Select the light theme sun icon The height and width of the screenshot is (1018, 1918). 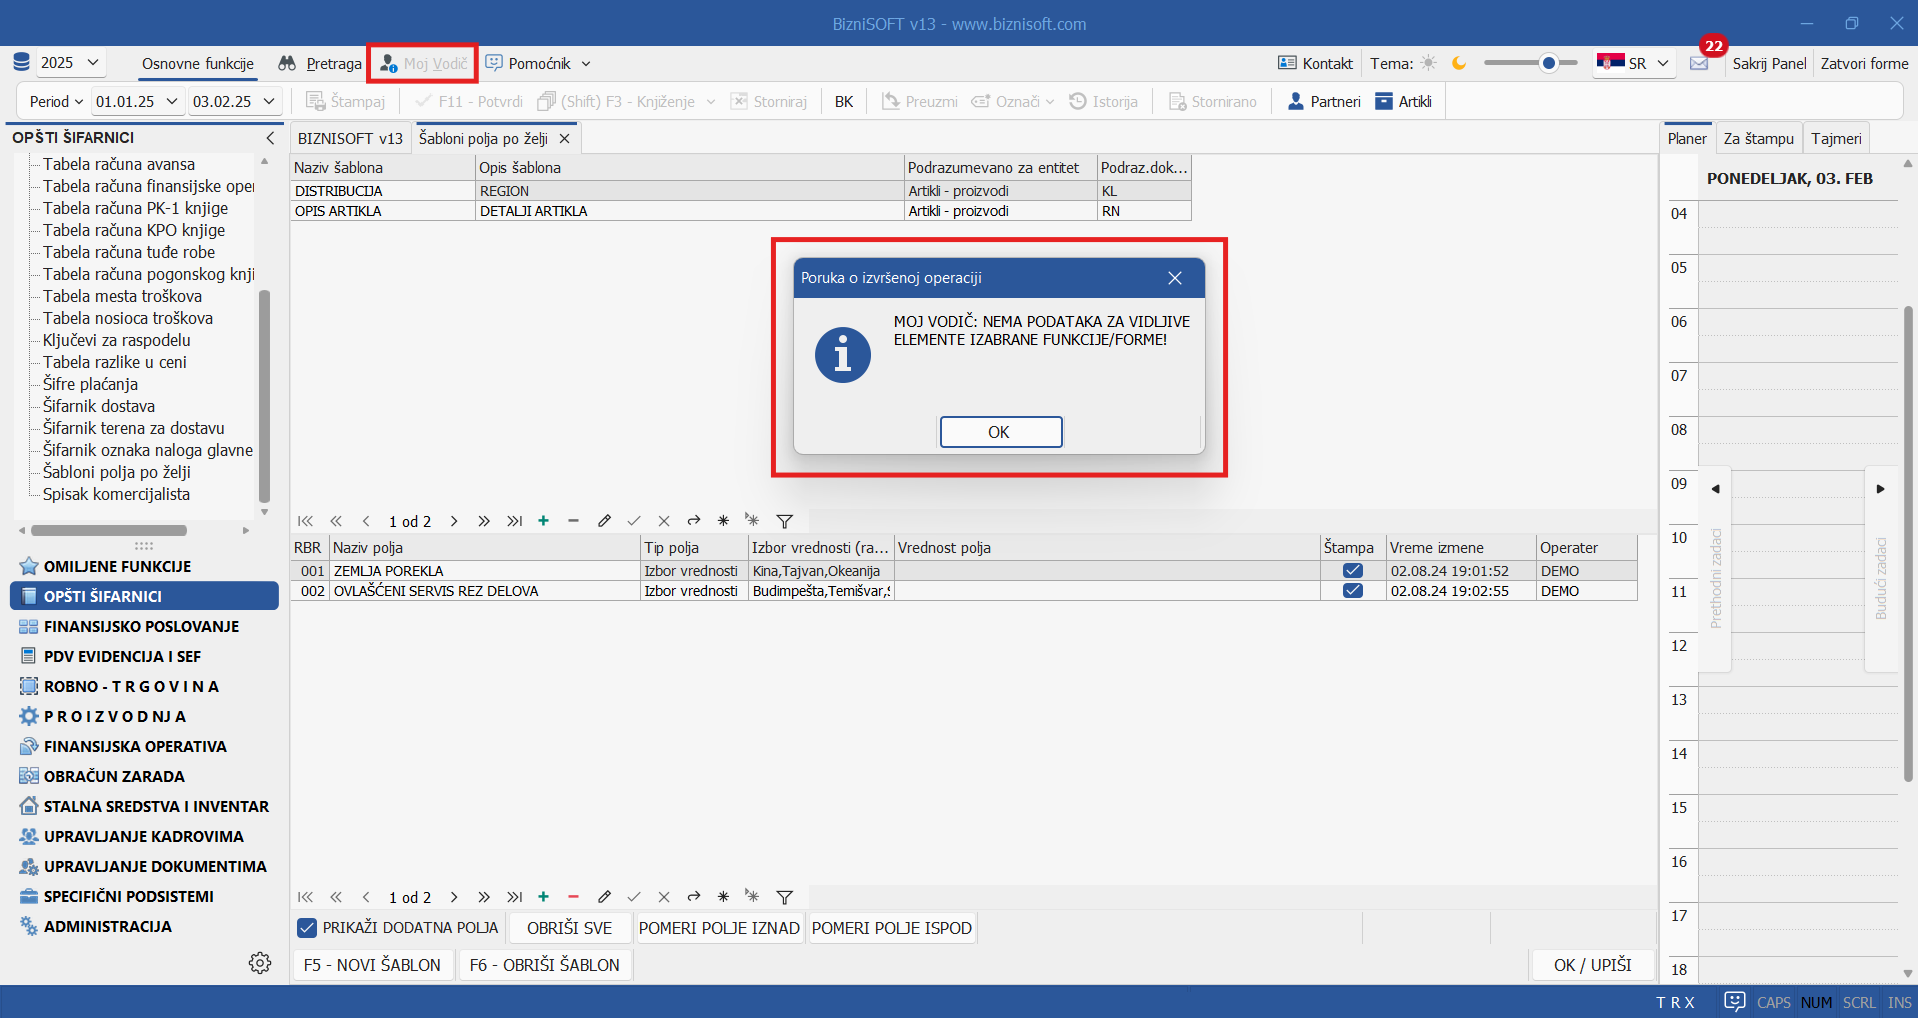(x=1429, y=63)
